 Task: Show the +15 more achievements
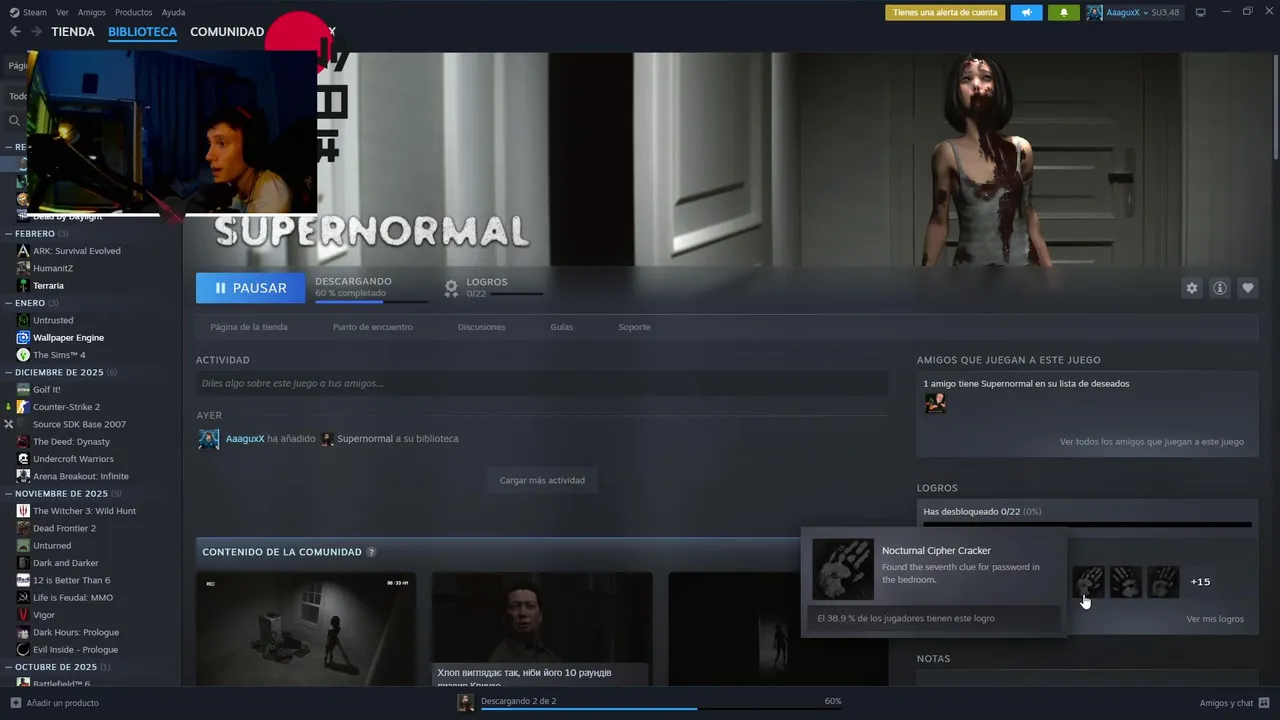pos(1200,582)
